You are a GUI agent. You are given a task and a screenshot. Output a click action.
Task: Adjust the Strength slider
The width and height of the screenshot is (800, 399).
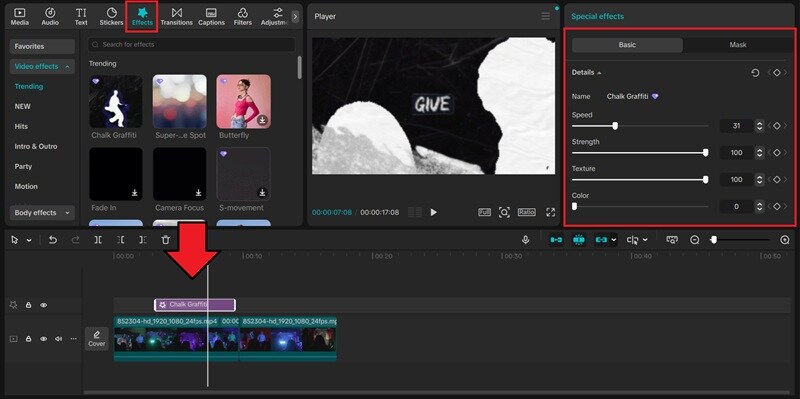(x=706, y=153)
